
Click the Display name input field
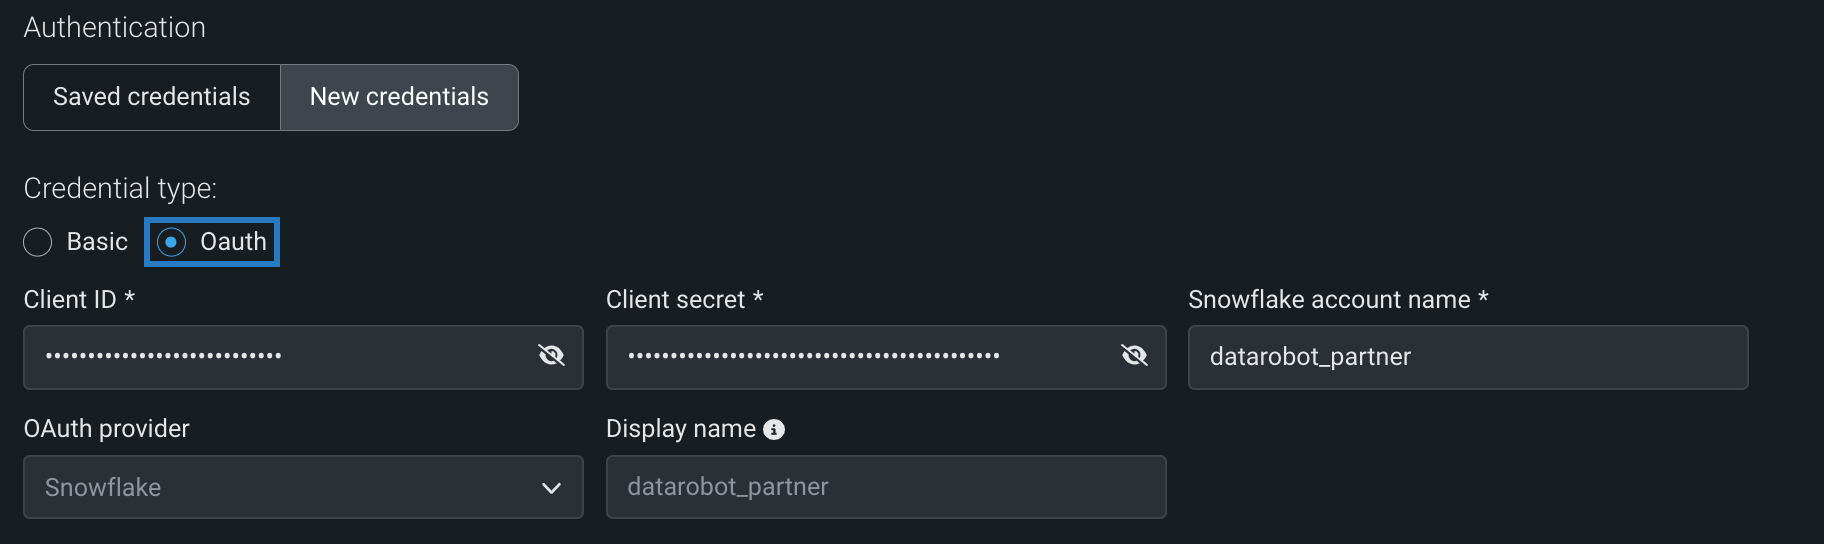[x=885, y=487]
